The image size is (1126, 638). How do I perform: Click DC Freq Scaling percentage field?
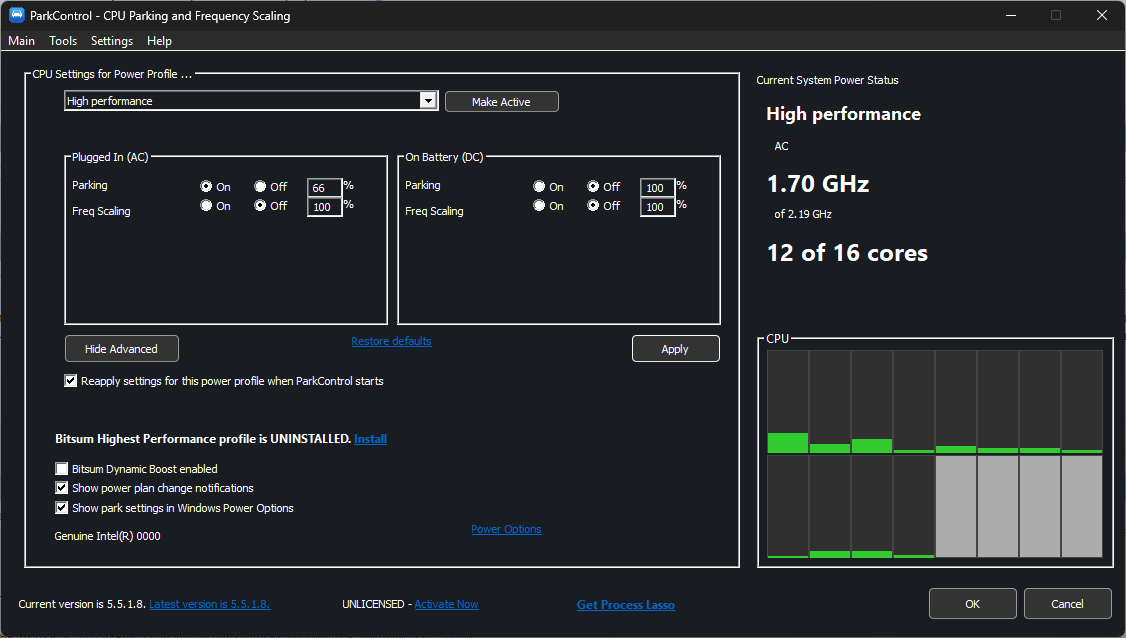[657, 207]
